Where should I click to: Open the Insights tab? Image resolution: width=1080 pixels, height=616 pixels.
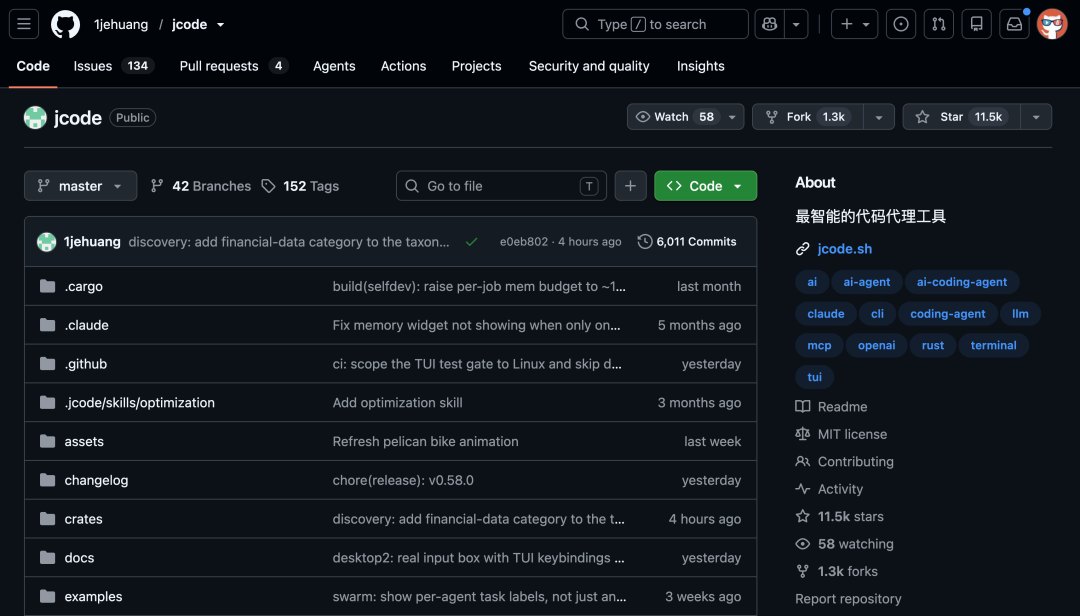[x=700, y=66]
